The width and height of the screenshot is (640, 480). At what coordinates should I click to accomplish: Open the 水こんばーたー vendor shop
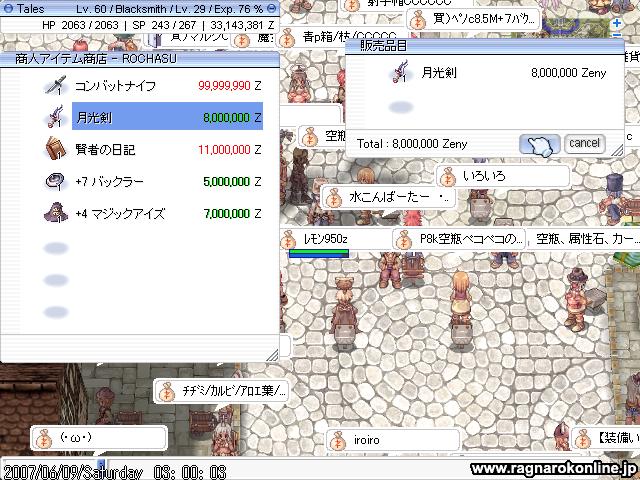pyautogui.click(x=388, y=198)
